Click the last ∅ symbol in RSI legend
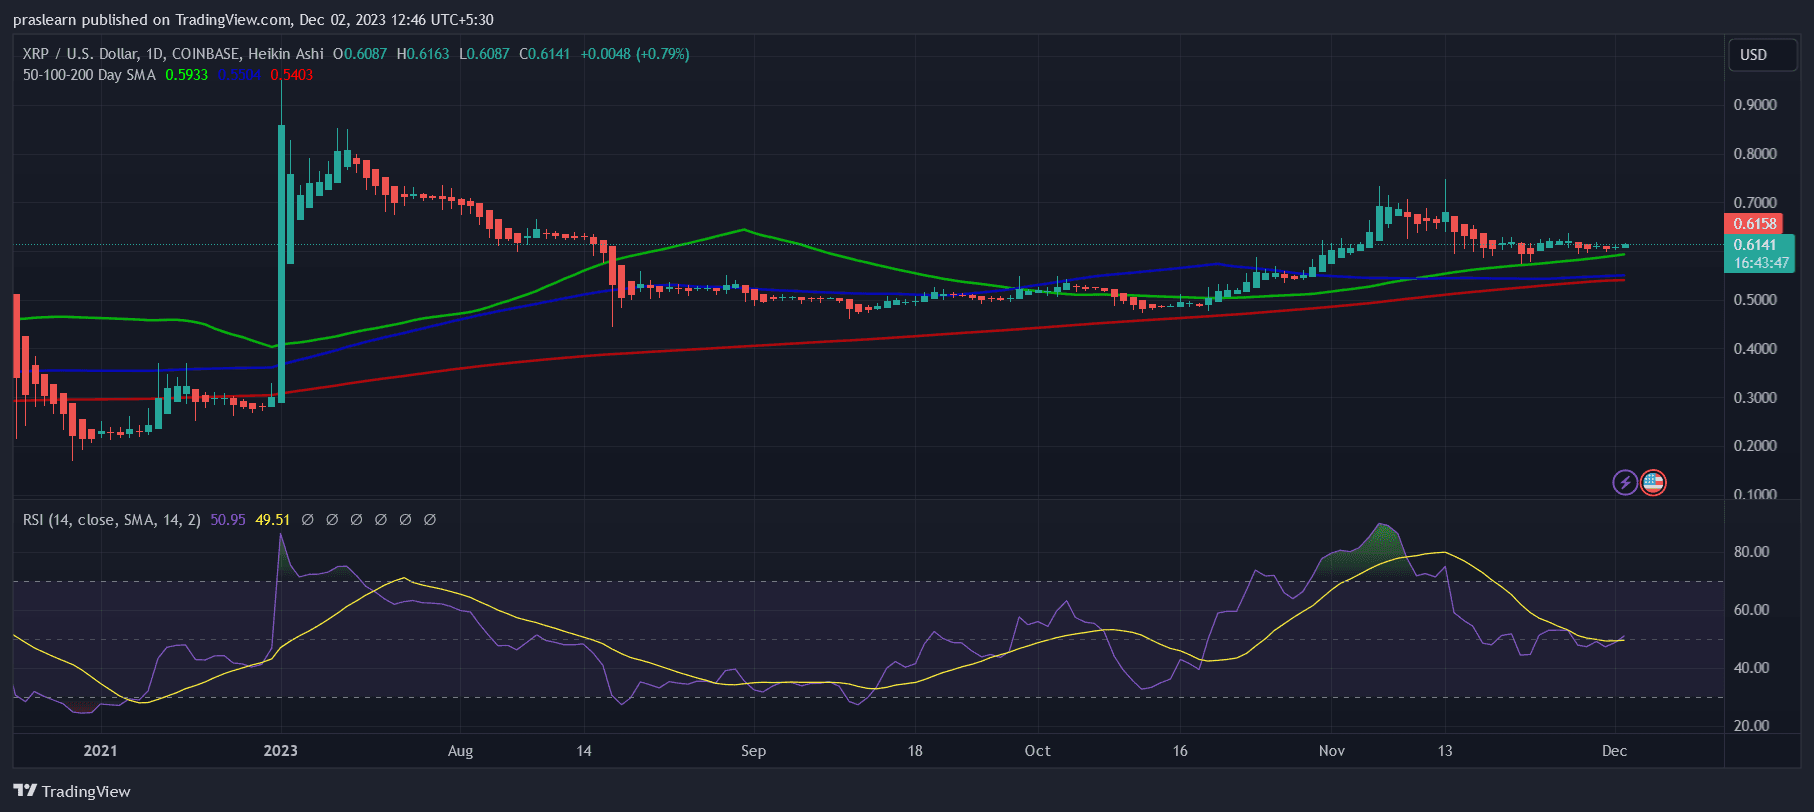 (430, 520)
